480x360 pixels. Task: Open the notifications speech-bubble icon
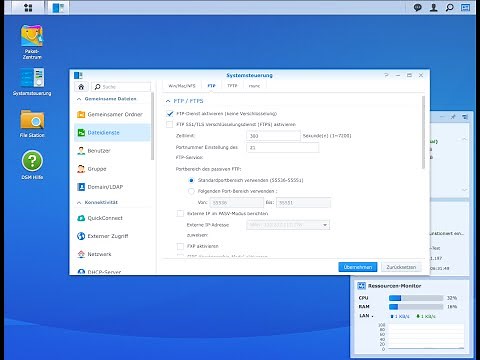pos(417,7)
